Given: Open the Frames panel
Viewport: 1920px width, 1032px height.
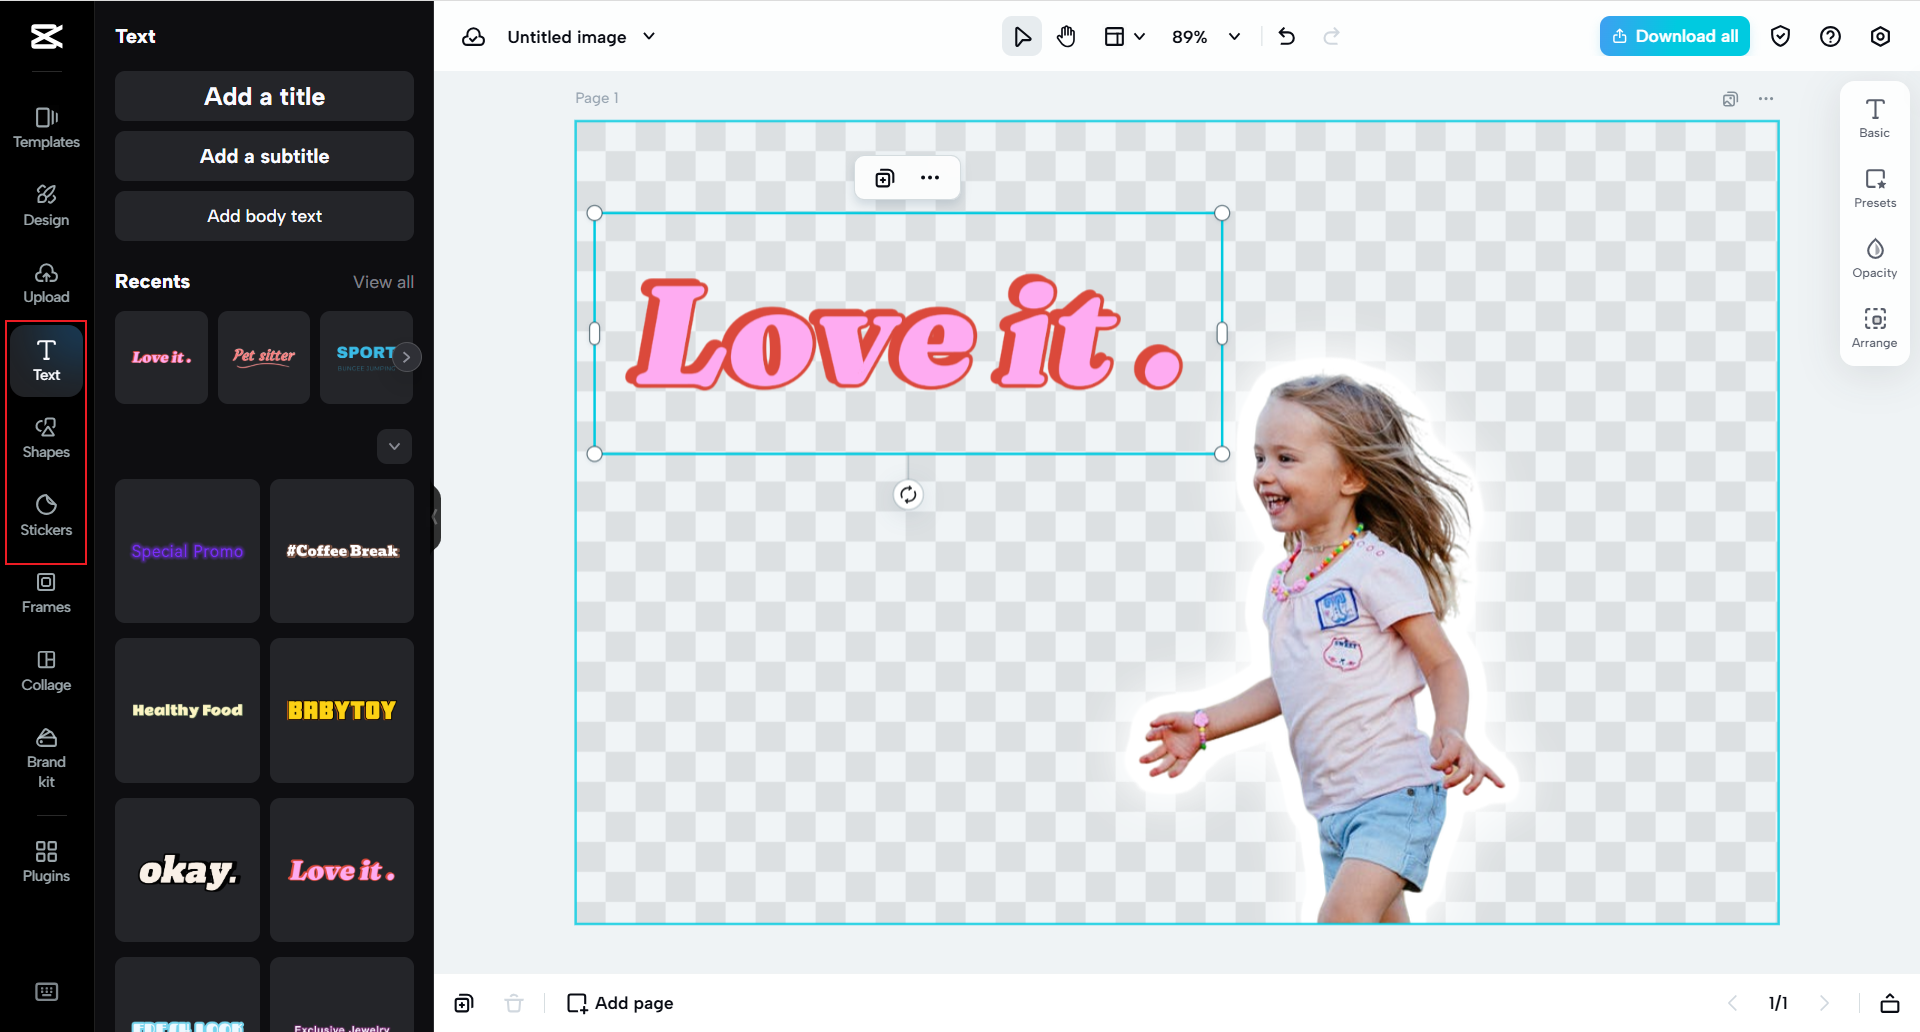Looking at the screenshot, I should 46,593.
